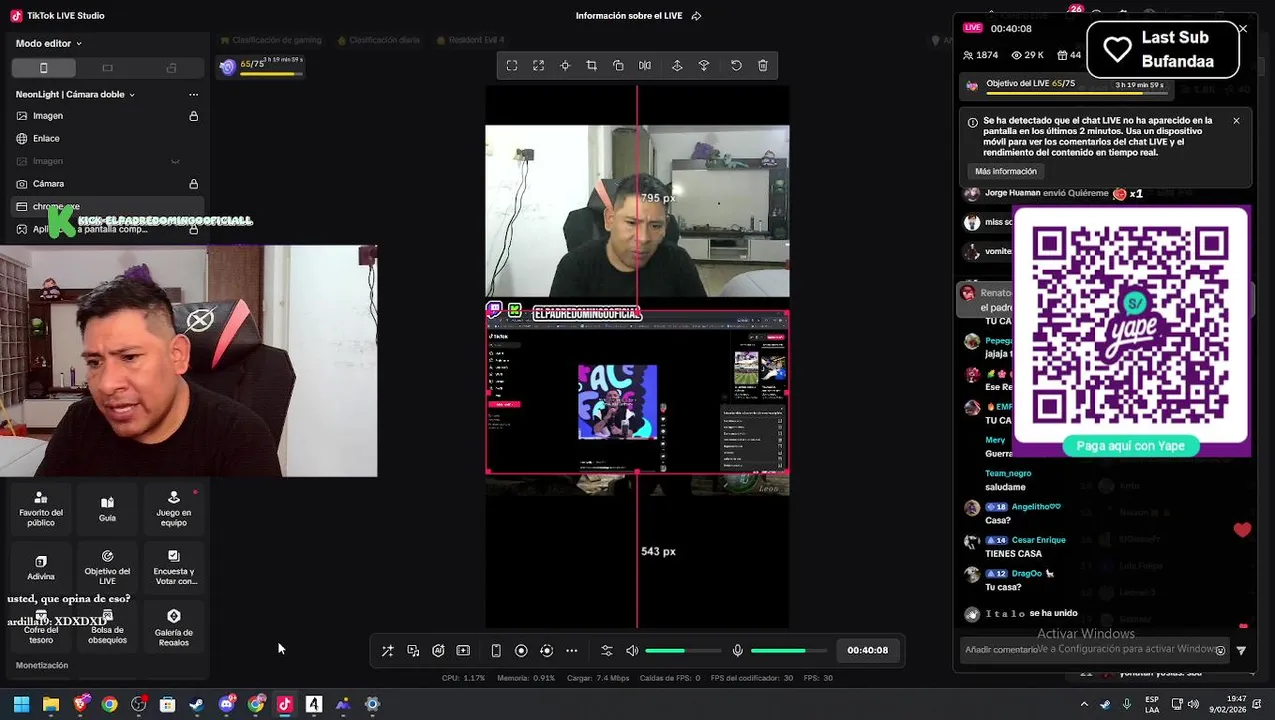Click the LIVE goal progress bar in chat panel
1275x720 pixels.
tap(1075, 93)
